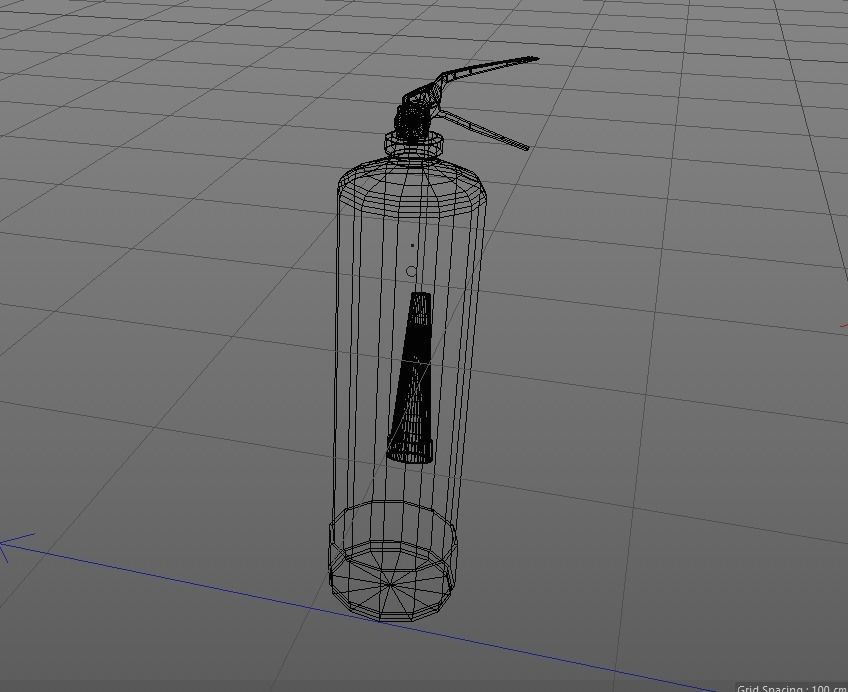The height and width of the screenshot is (692, 848).
Task: Select the extinguisher's upper lever handle
Action: [x=487, y=69]
